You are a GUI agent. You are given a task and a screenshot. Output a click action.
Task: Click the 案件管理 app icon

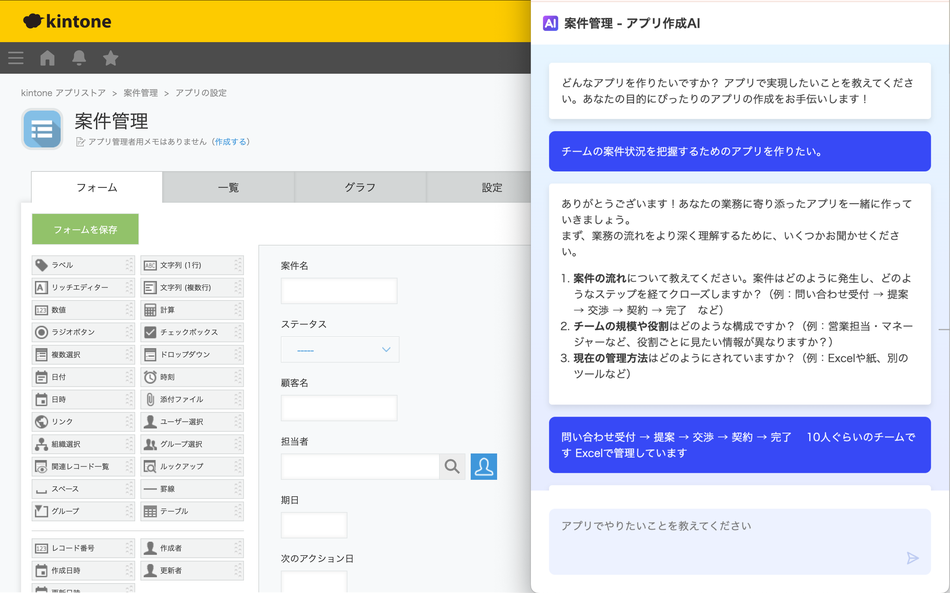point(42,129)
